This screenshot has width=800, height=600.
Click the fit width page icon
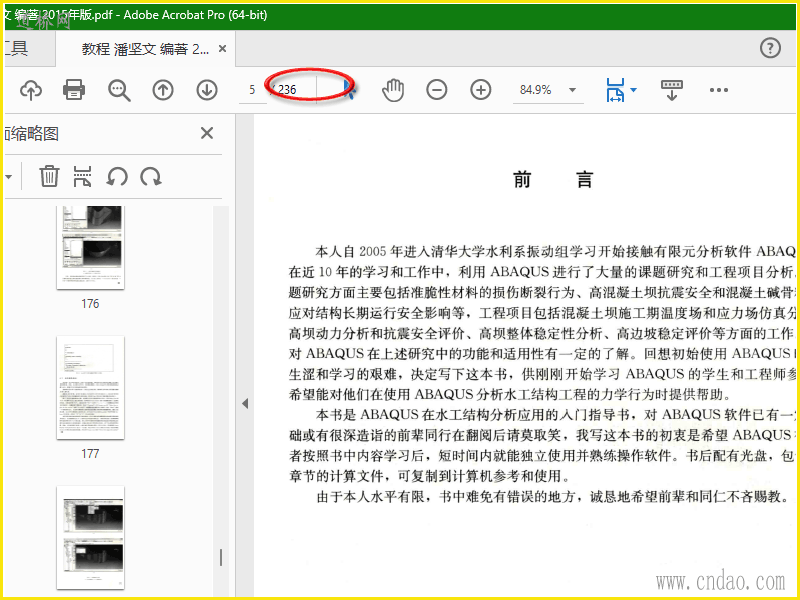[615, 90]
